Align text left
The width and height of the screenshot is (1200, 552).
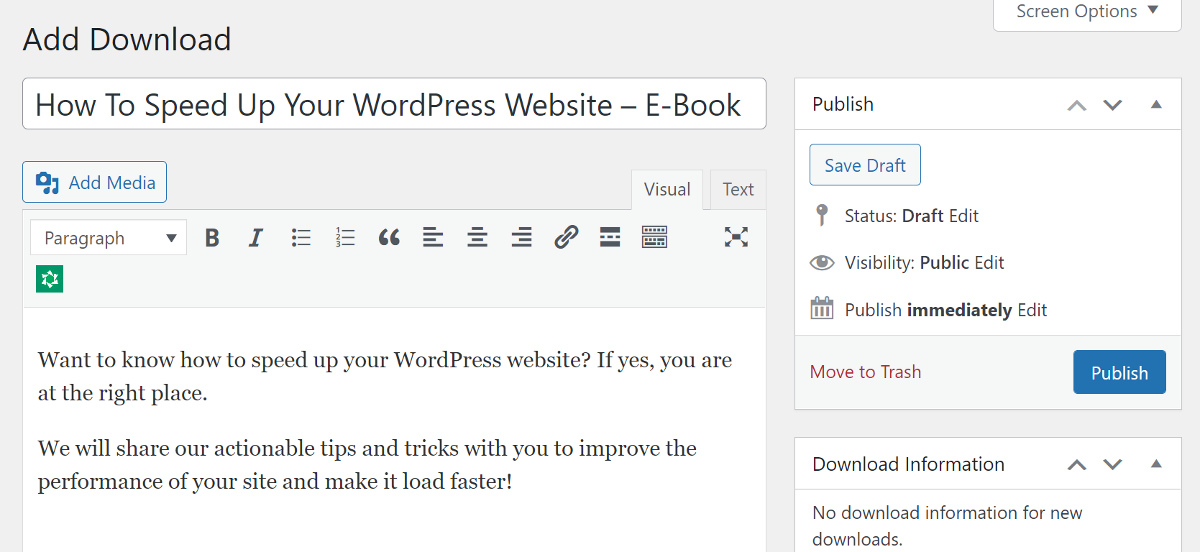click(x=433, y=238)
